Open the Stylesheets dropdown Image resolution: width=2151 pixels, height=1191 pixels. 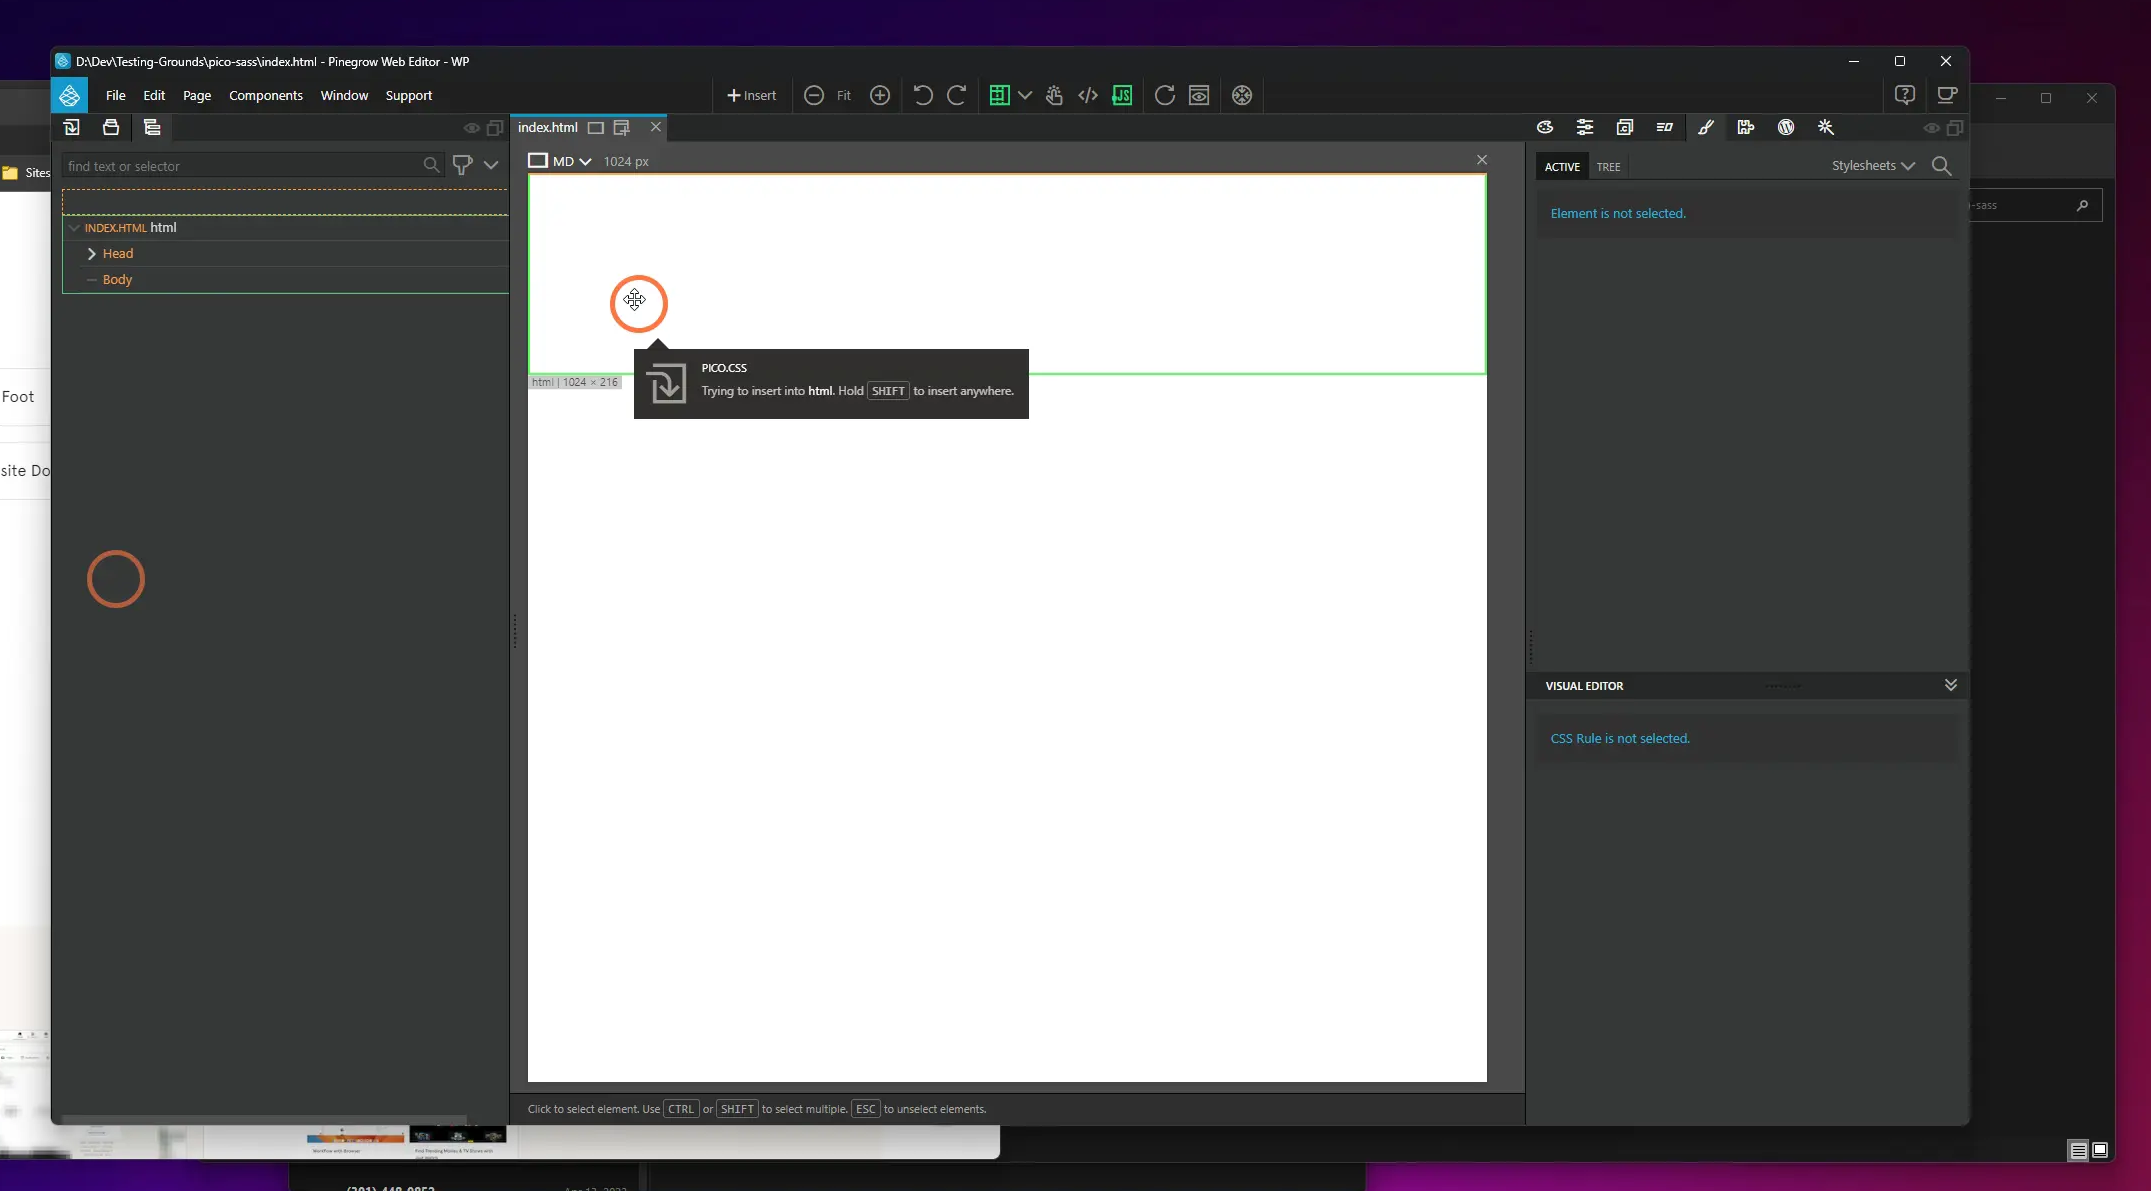pos(1873,166)
